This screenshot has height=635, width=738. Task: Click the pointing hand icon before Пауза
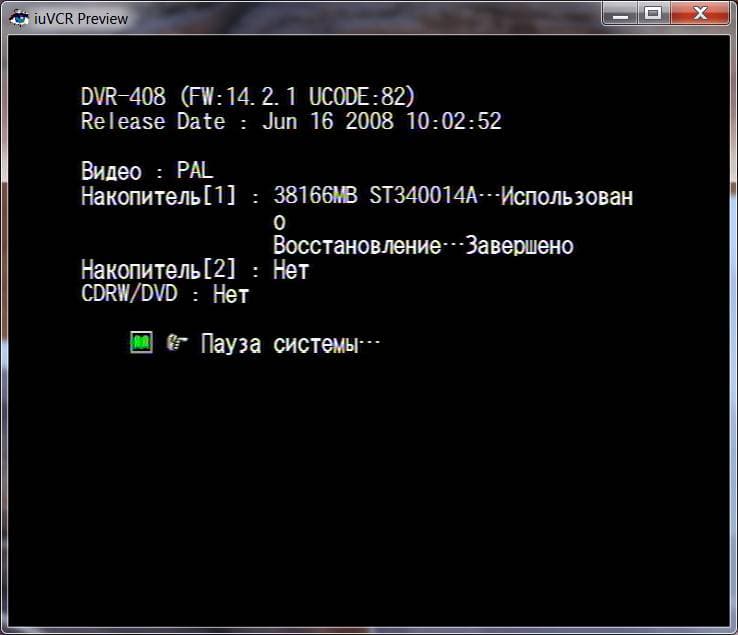point(177,343)
